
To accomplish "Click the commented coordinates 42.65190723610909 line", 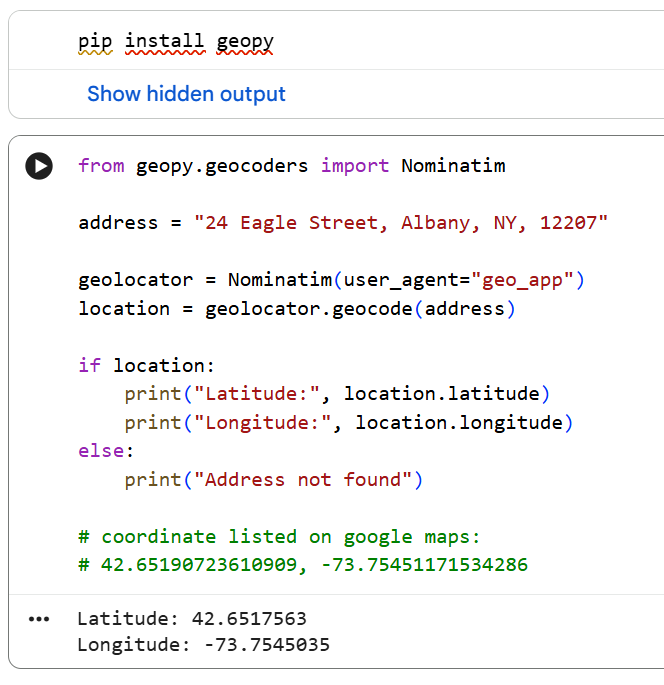I will click(303, 565).
